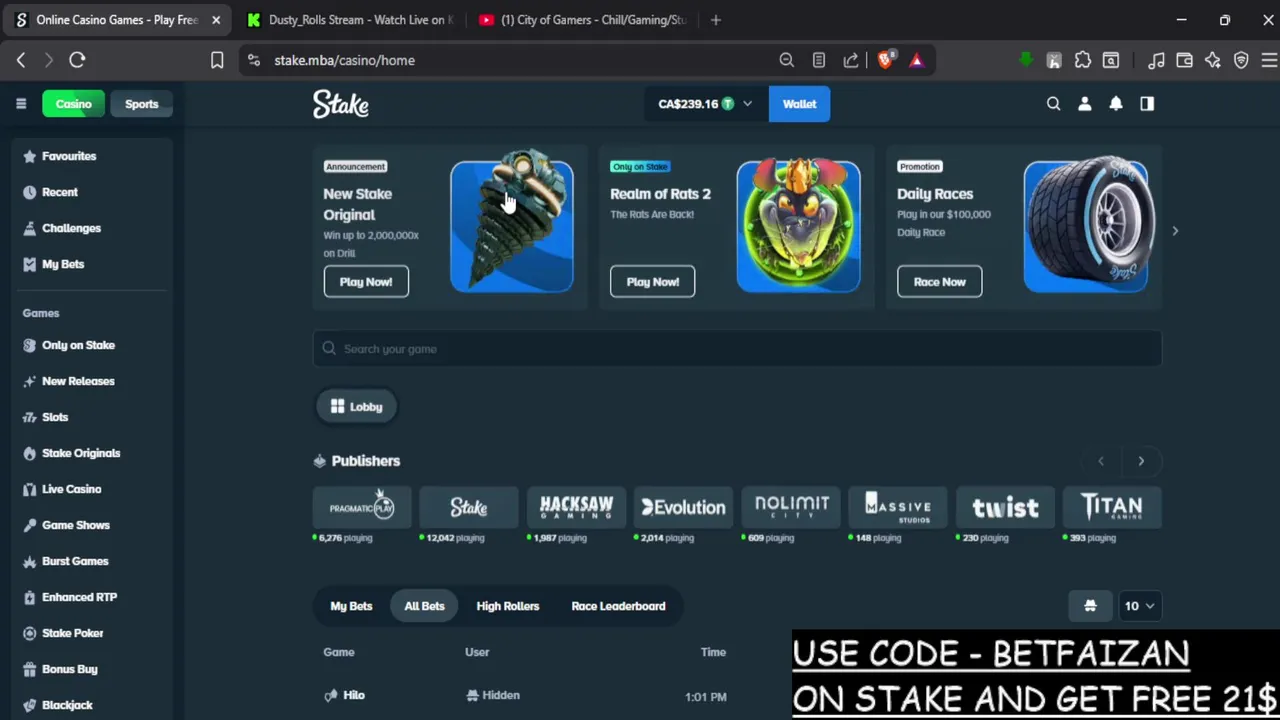Open the browser main menu hamburger
This screenshot has width=1280, height=720.
coord(1269,60)
